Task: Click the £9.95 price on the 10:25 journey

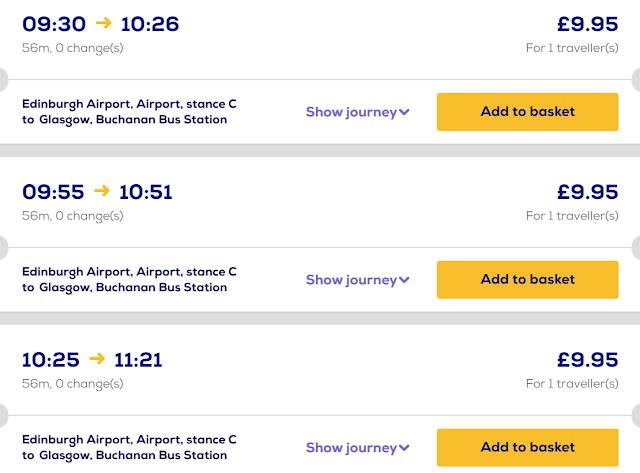Action: click(587, 359)
